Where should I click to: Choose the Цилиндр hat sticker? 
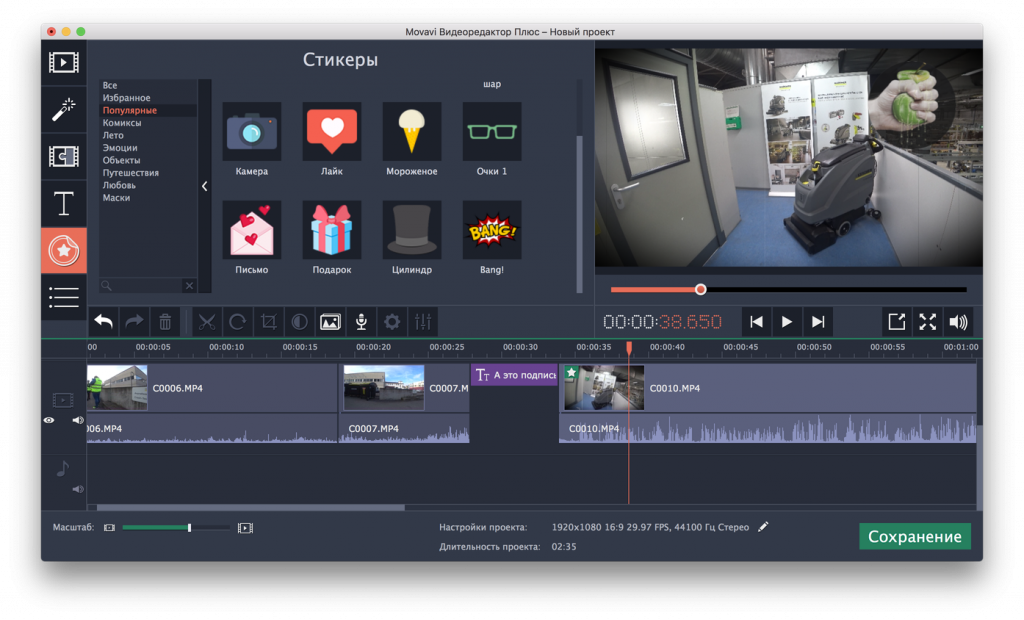[x=411, y=230]
